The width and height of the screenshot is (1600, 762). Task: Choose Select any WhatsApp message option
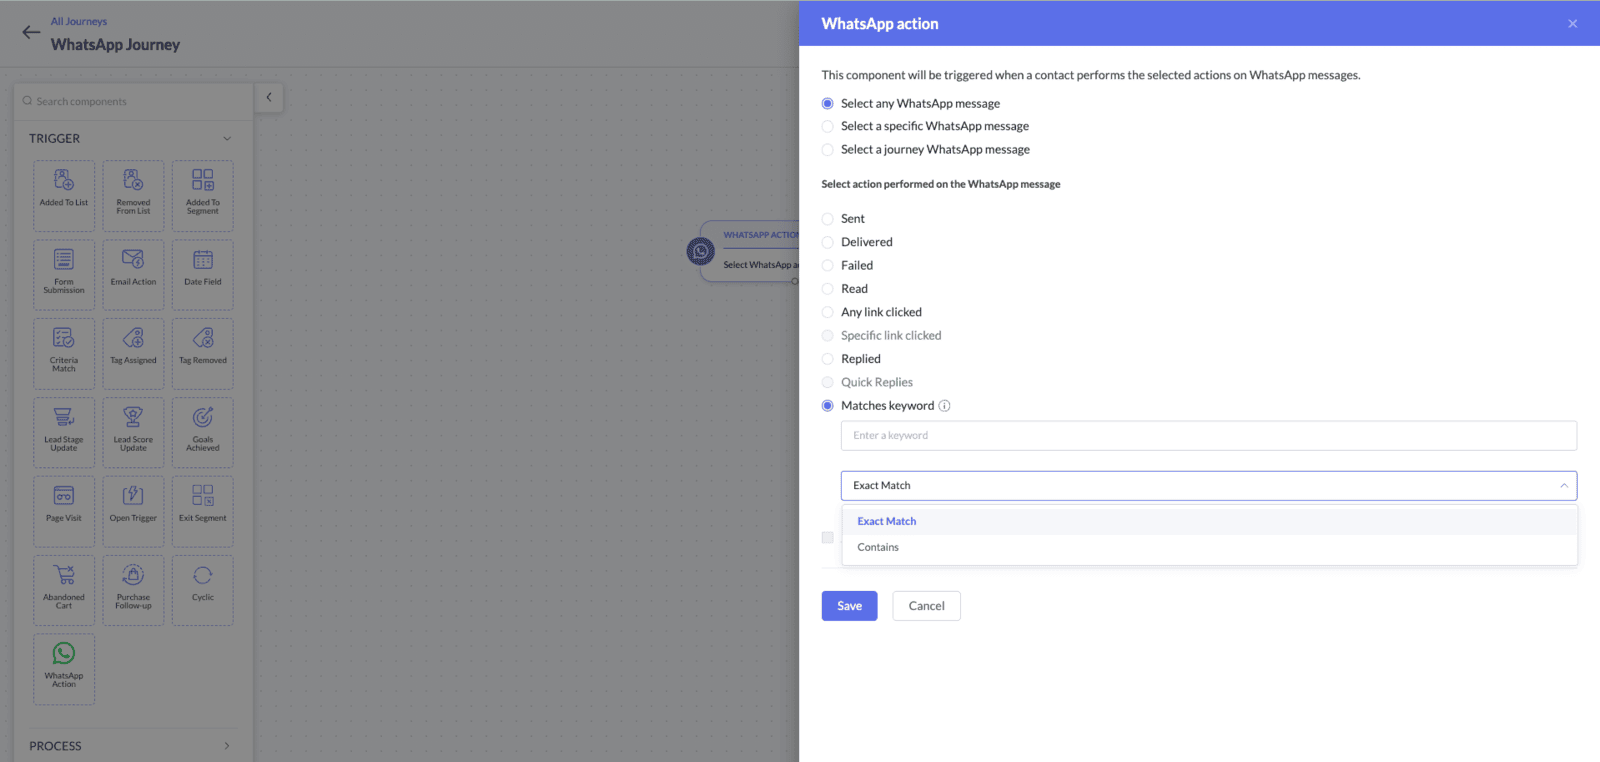[x=827, y=103]
